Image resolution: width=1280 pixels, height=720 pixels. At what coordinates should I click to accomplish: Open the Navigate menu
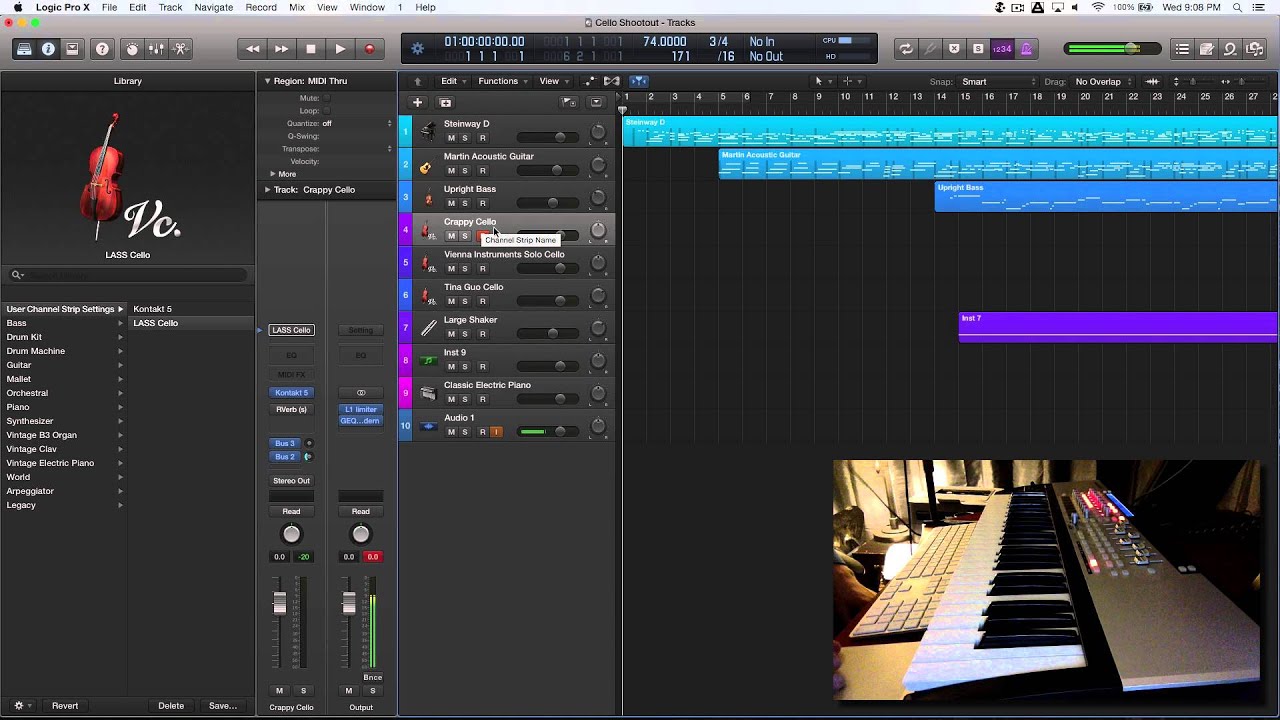[214, 7]
